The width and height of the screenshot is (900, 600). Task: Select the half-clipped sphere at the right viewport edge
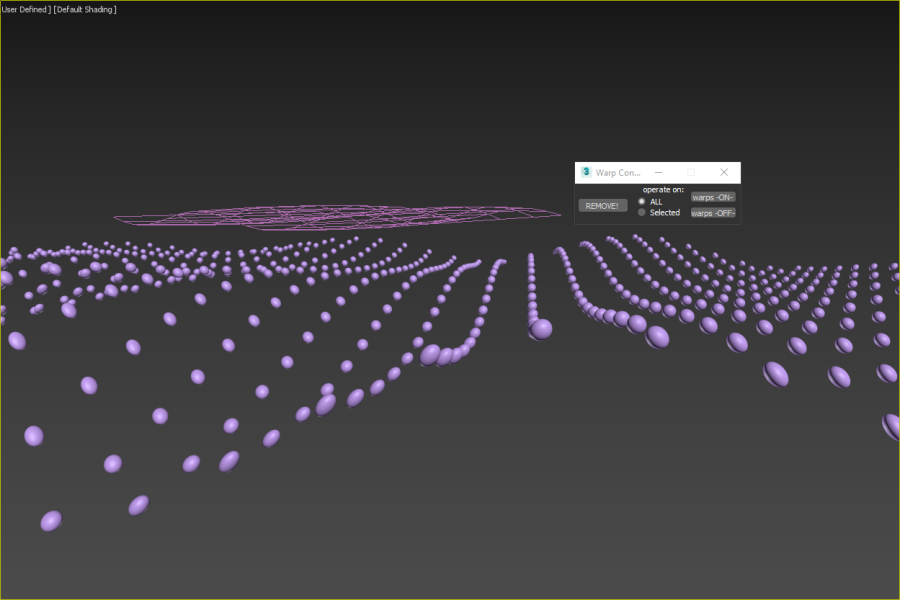[x=891, y=426]
